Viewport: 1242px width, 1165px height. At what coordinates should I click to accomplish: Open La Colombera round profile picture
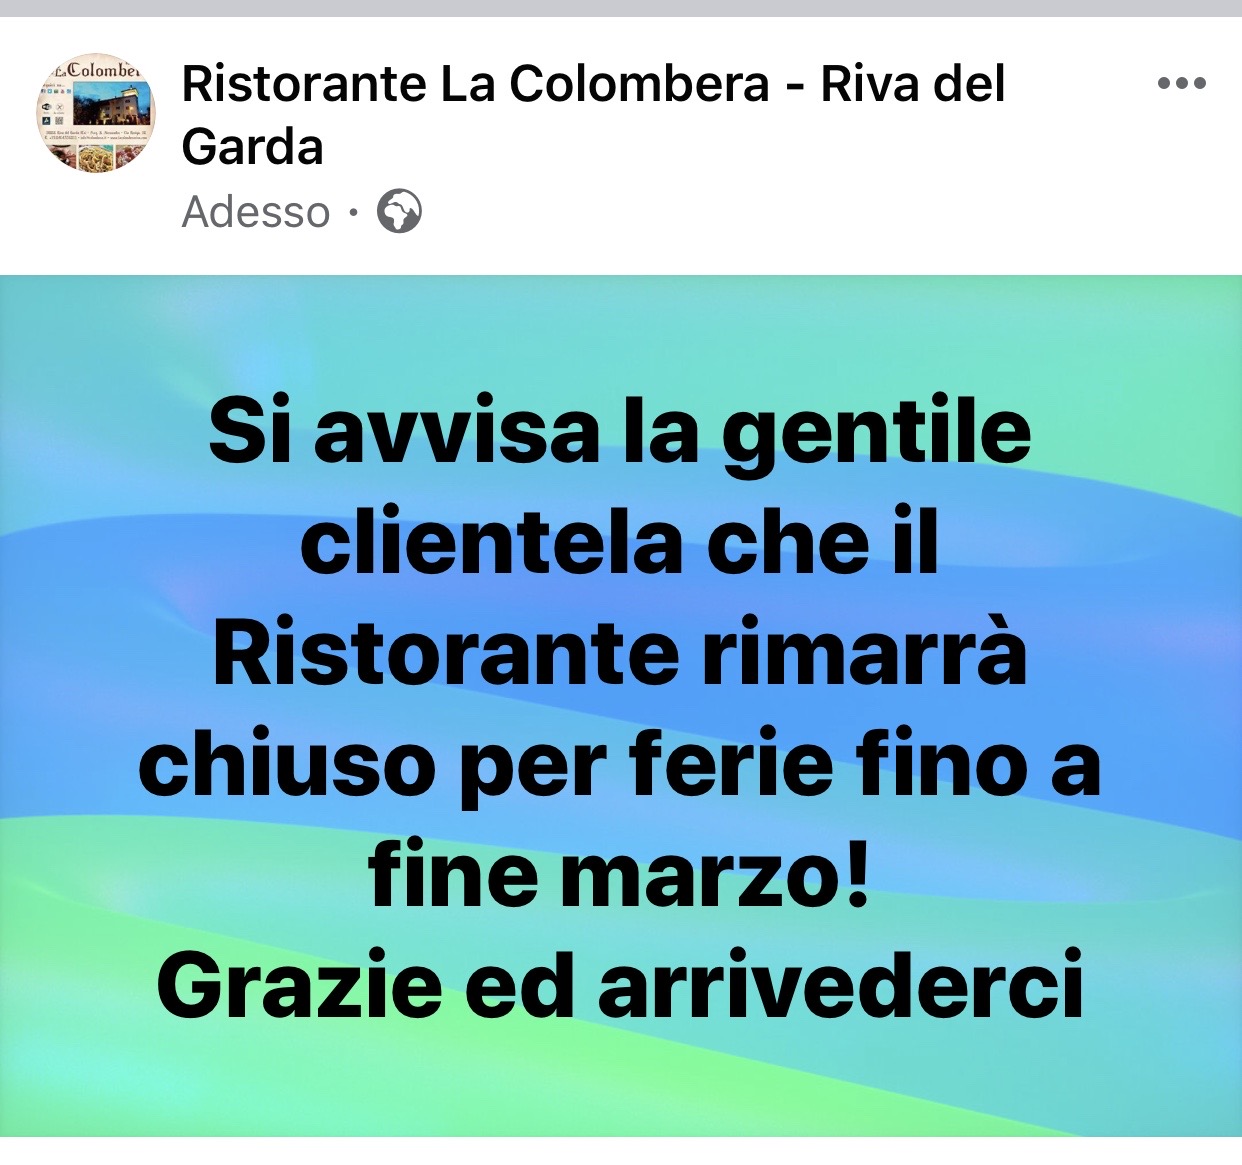coord(97,113)
